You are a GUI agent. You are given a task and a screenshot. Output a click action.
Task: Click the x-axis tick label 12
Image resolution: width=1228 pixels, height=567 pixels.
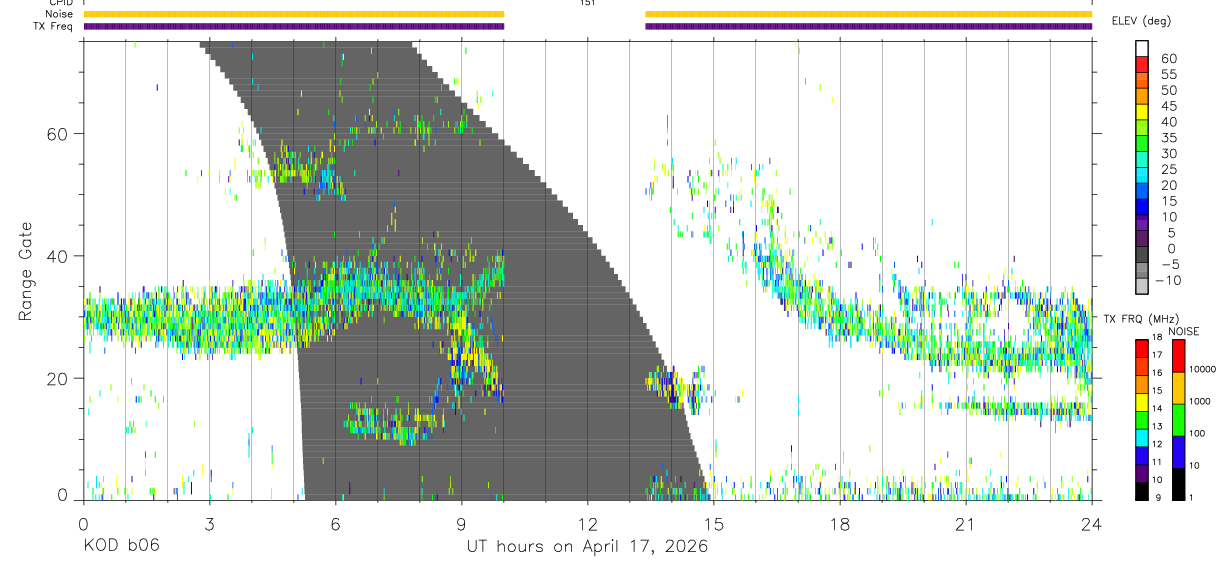pyautogui.click(x=587, y=523)
